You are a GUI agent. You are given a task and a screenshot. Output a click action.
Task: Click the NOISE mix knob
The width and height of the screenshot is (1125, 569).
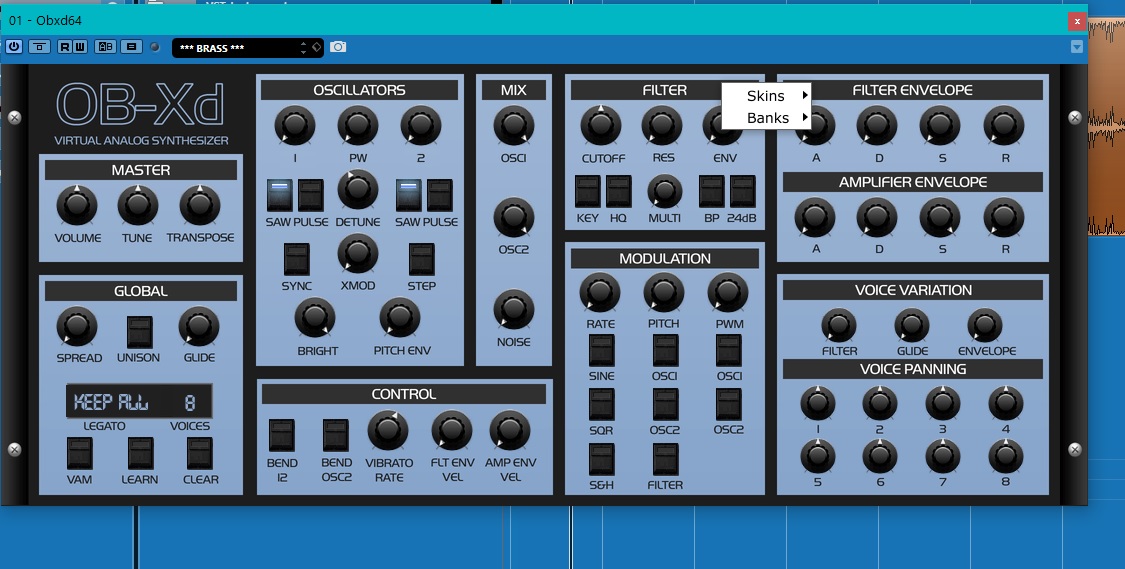(514, 310)
